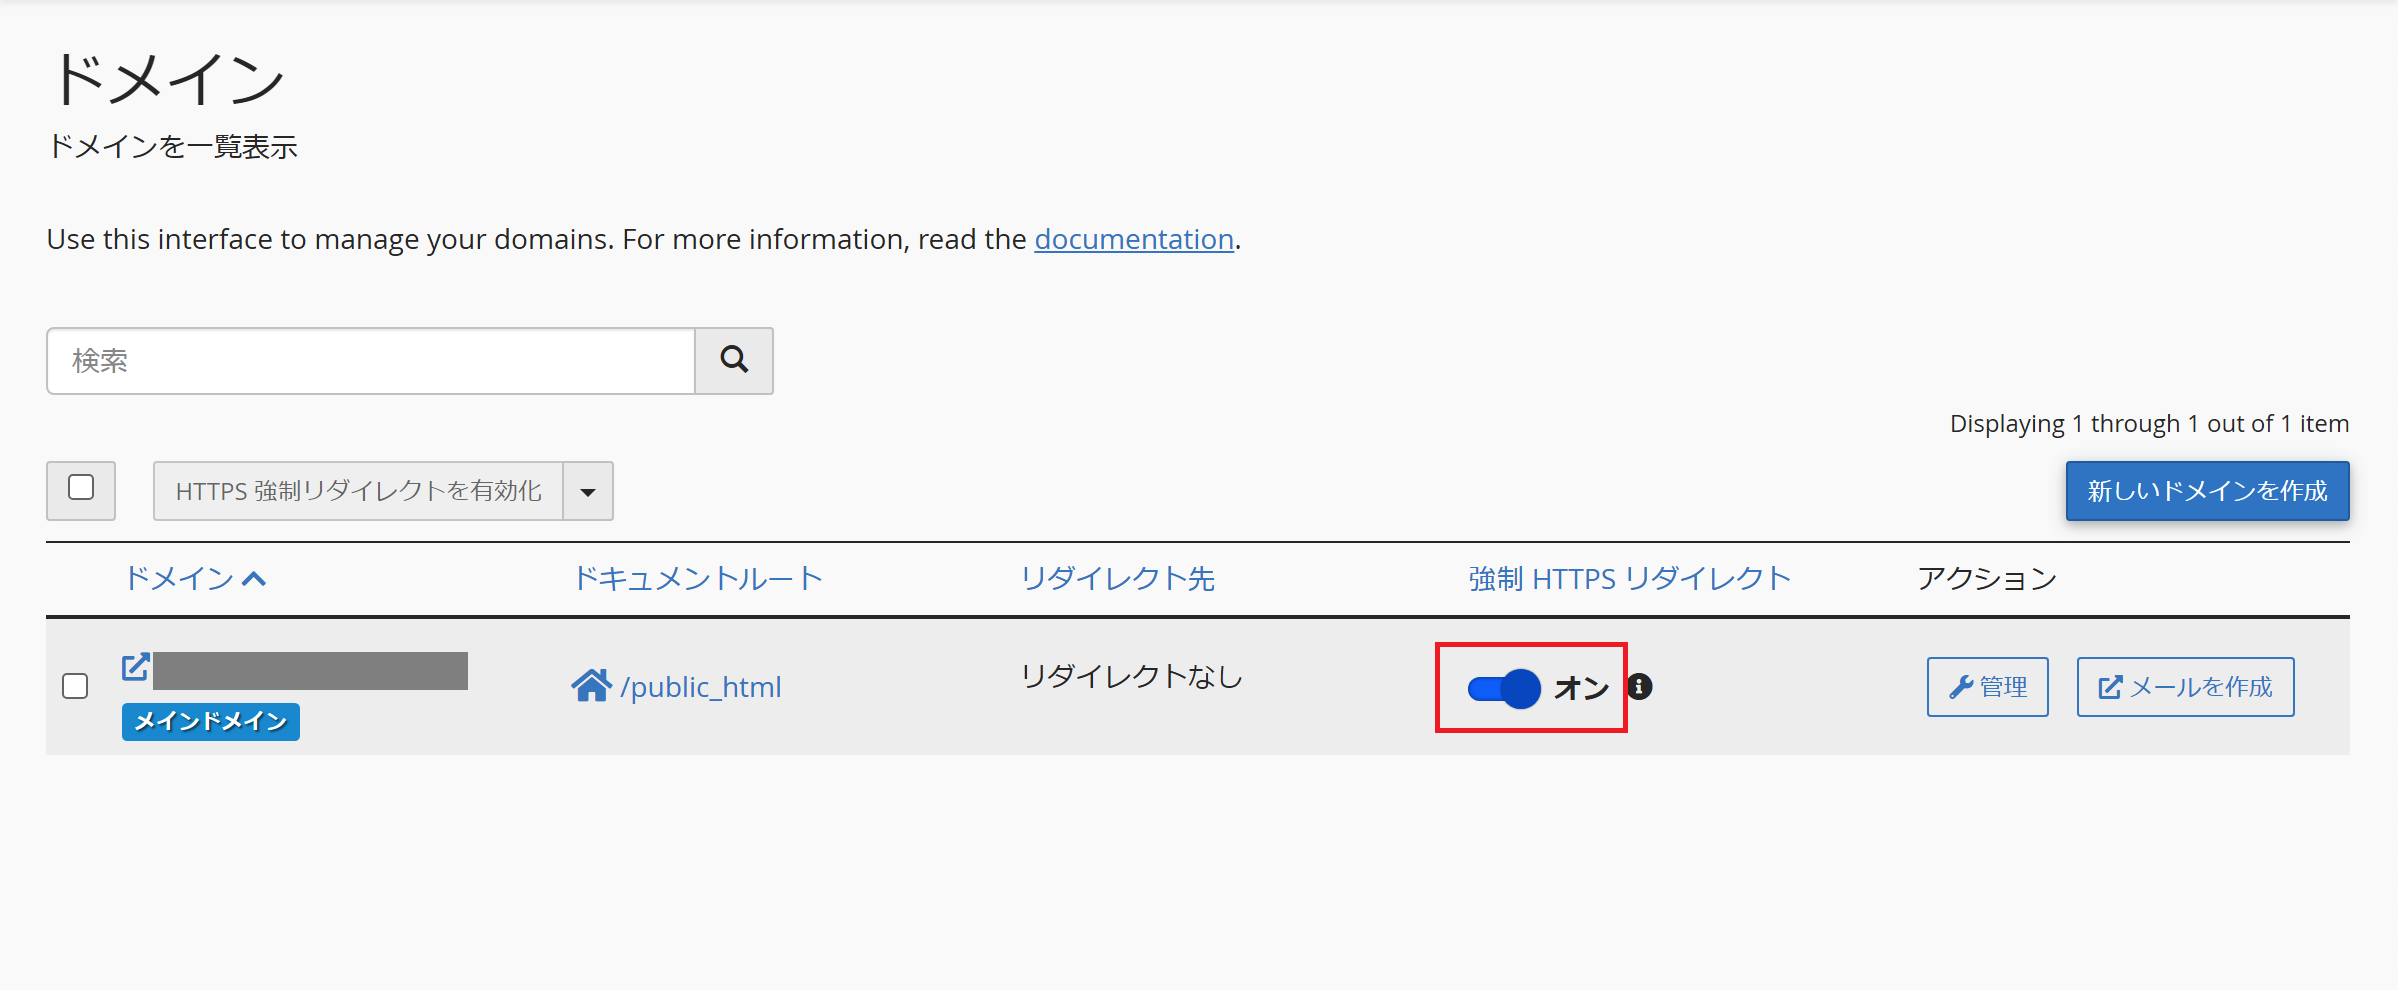Focus the 検索 search input field
2398x990 pixels.
371,360
